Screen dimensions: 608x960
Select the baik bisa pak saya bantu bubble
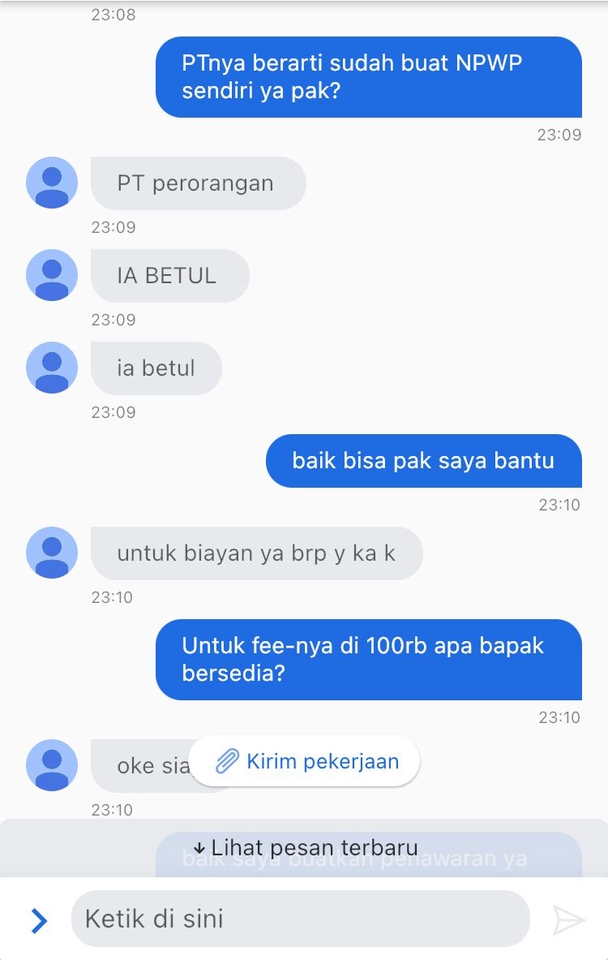coord(424,461)
